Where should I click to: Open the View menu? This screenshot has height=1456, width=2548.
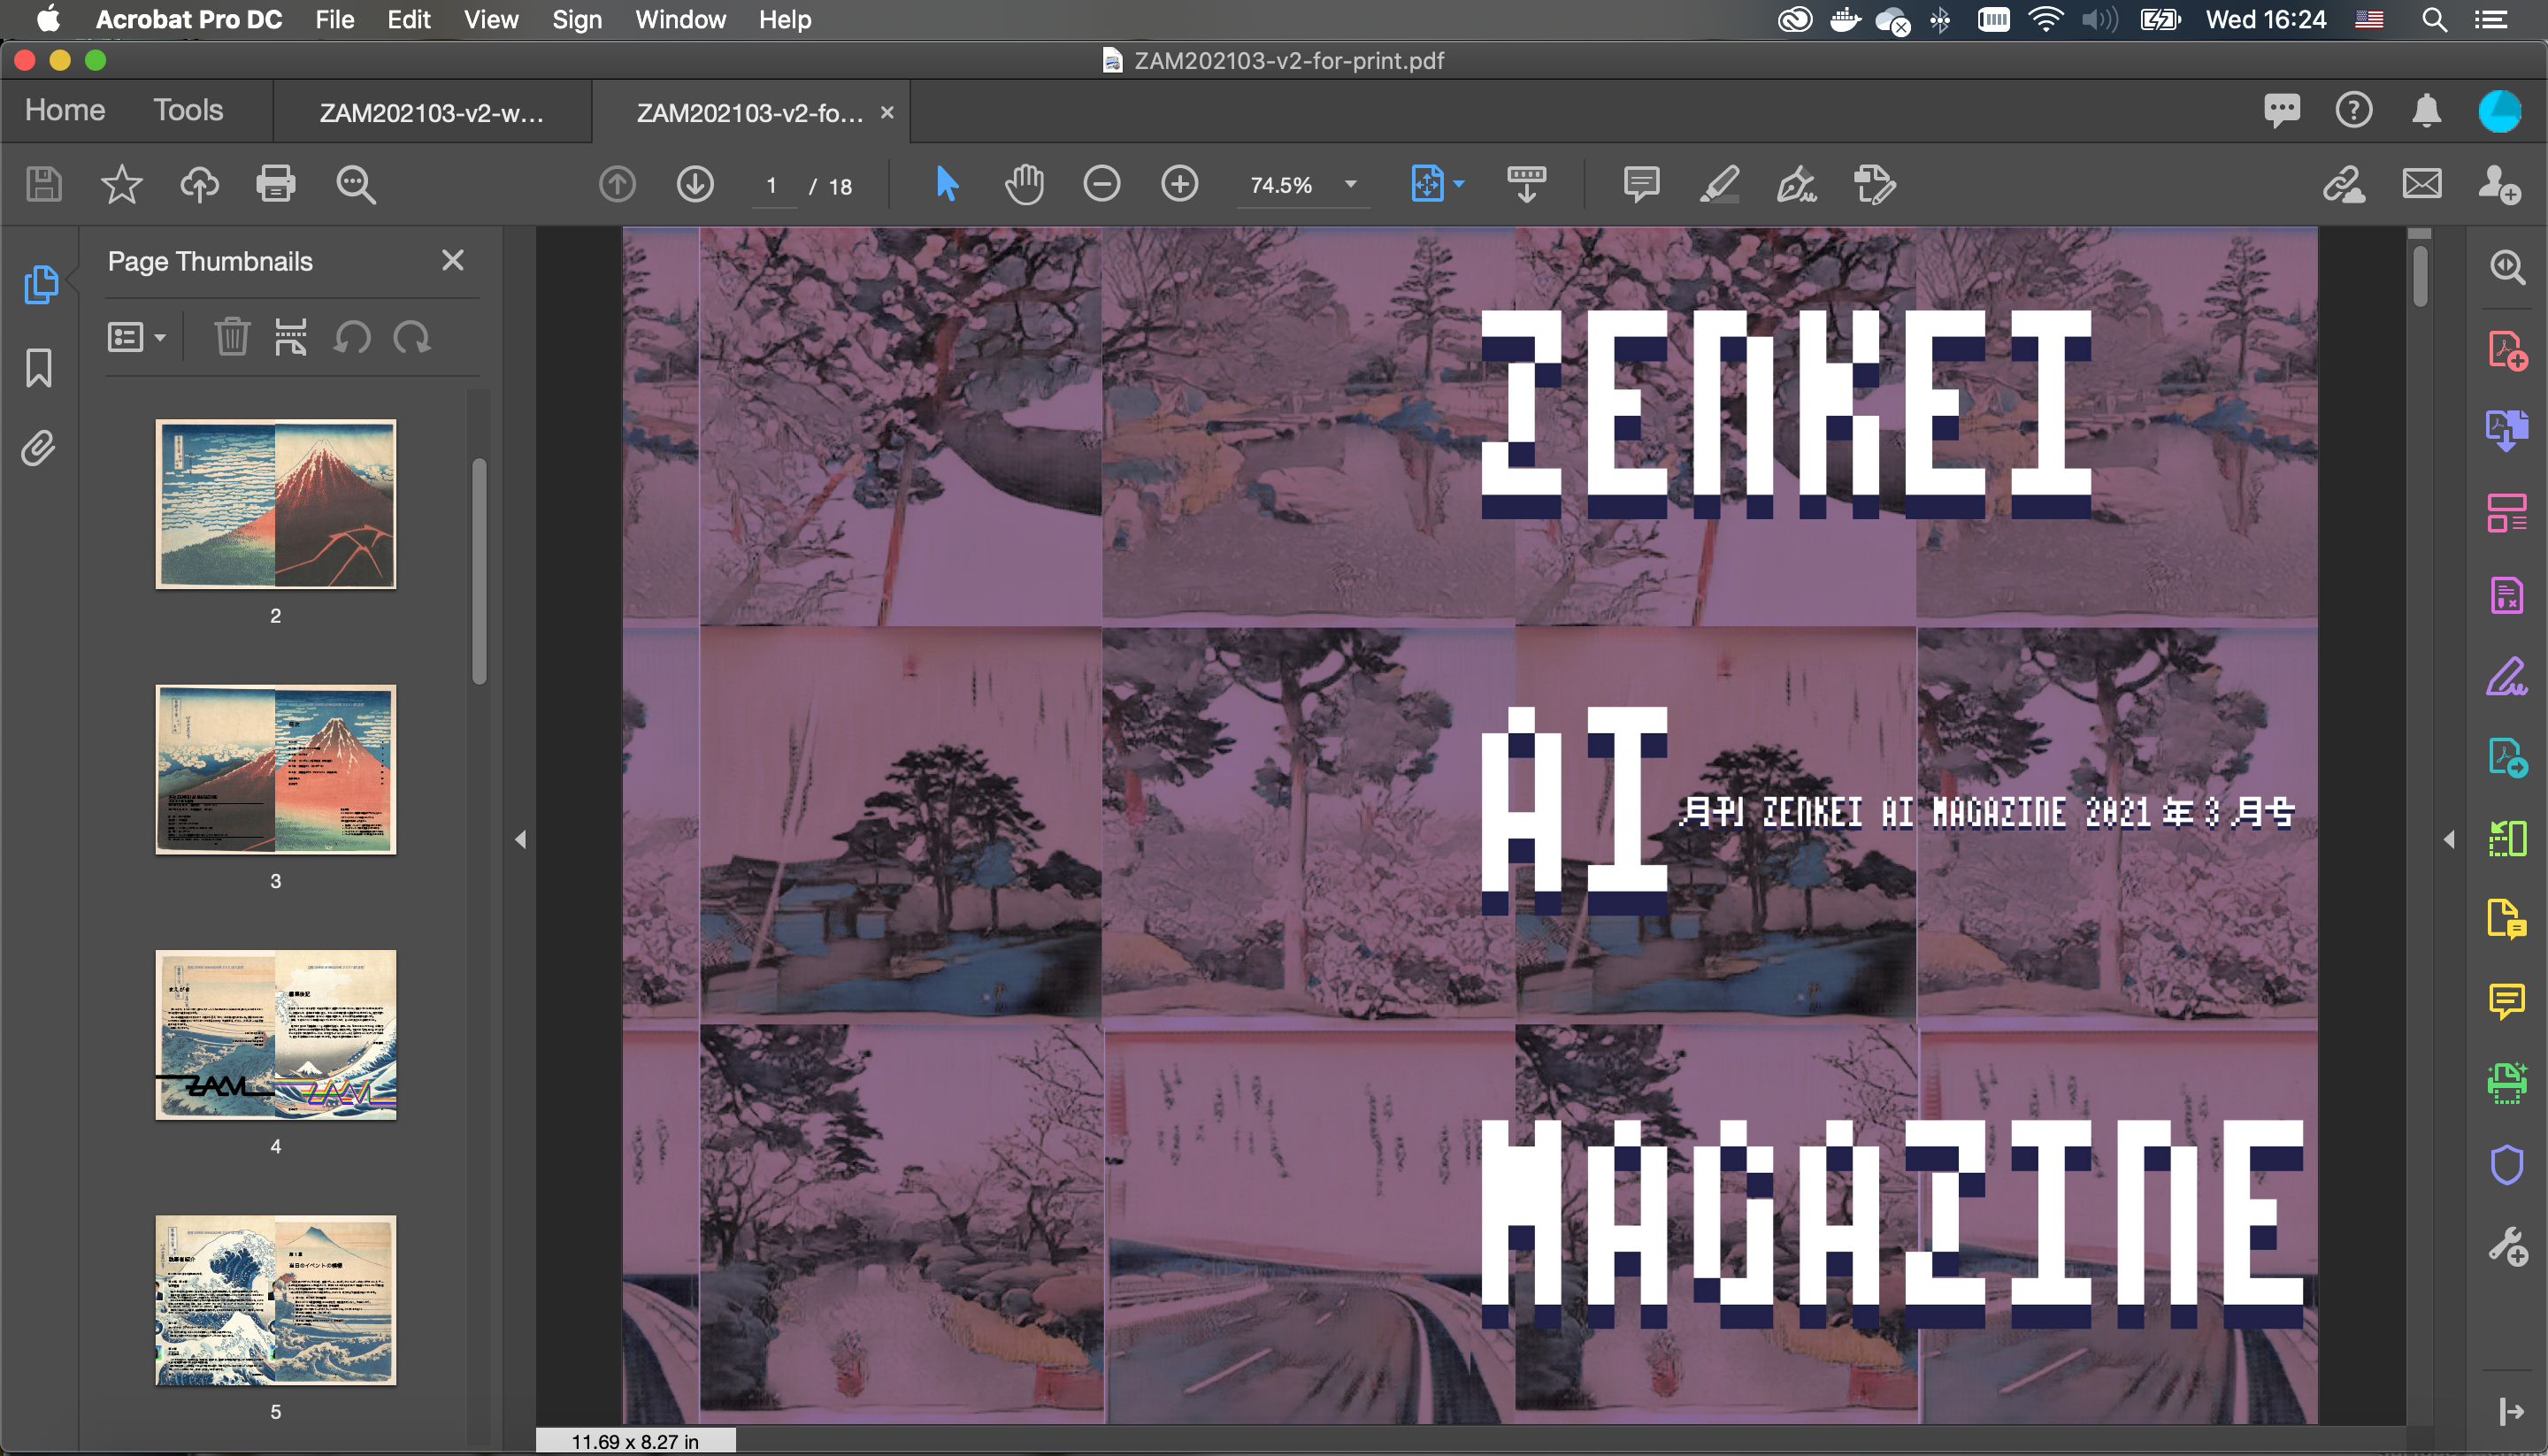pos(491,20)
